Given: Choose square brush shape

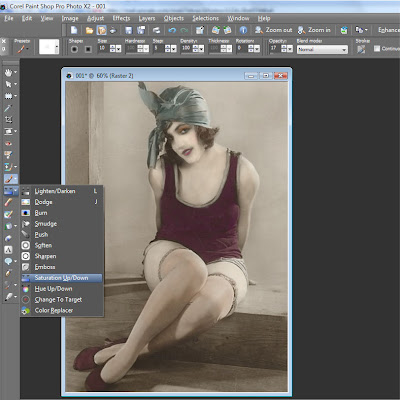Looking at the screenshot, I should tap(88, 49).
